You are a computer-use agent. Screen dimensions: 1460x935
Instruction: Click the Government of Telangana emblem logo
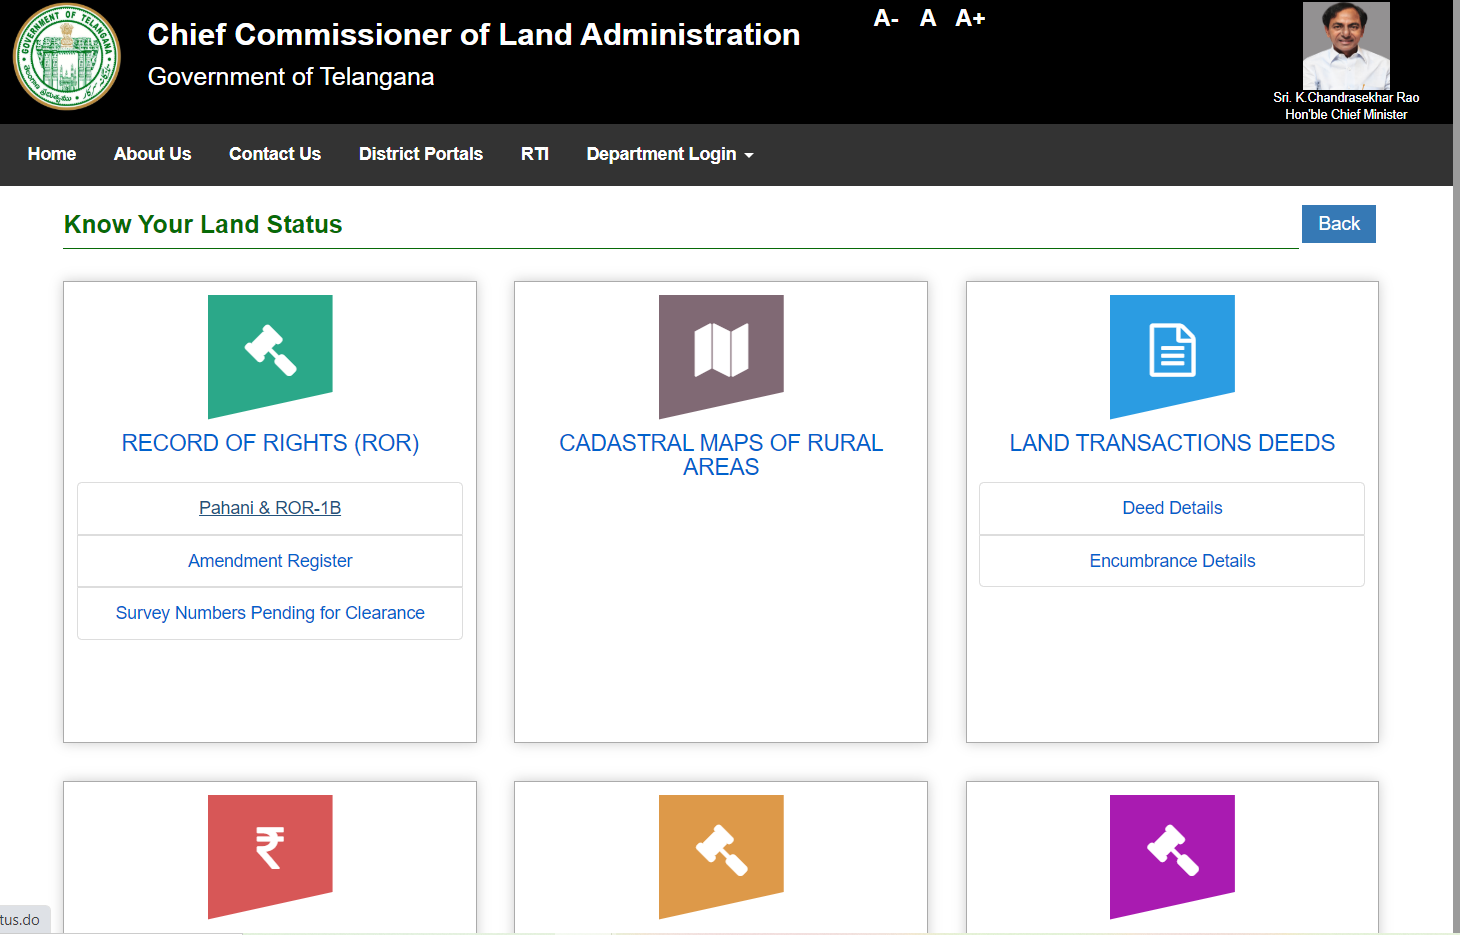tap(67, 57)
